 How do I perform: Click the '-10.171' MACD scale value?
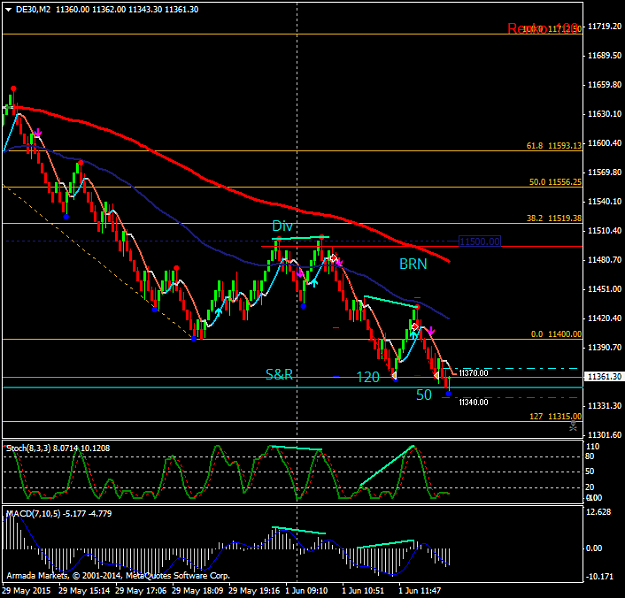point(600,576)
